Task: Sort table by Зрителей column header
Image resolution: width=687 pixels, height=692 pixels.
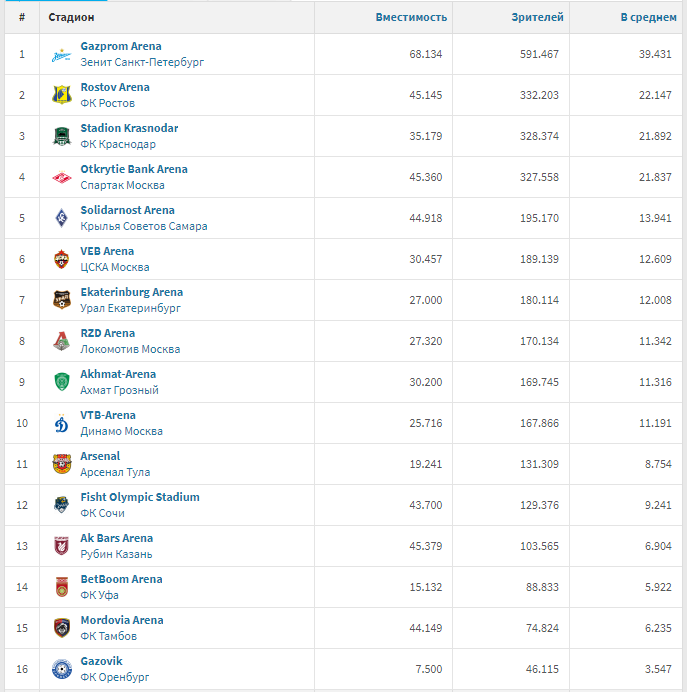Action: coord(537,18)
